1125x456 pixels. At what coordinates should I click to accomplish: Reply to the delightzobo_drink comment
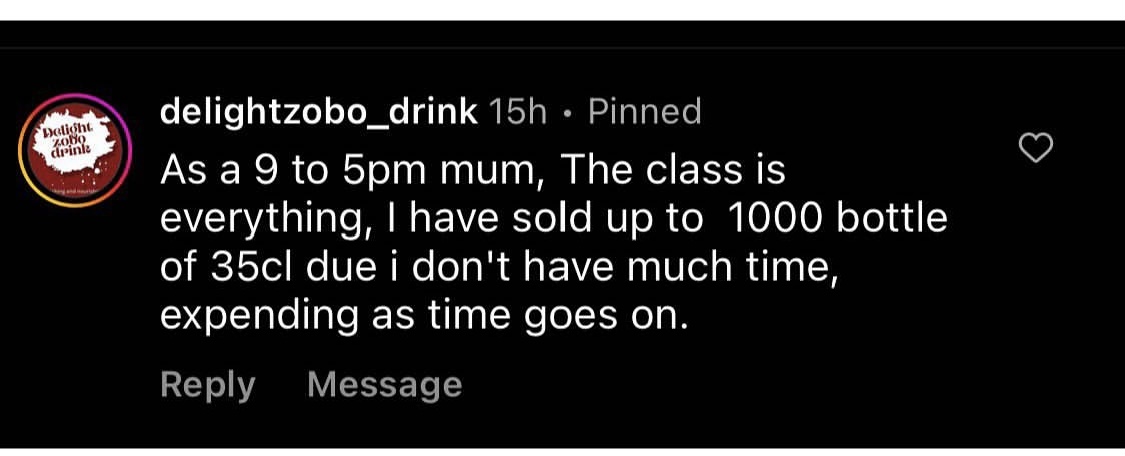(207, 385)
